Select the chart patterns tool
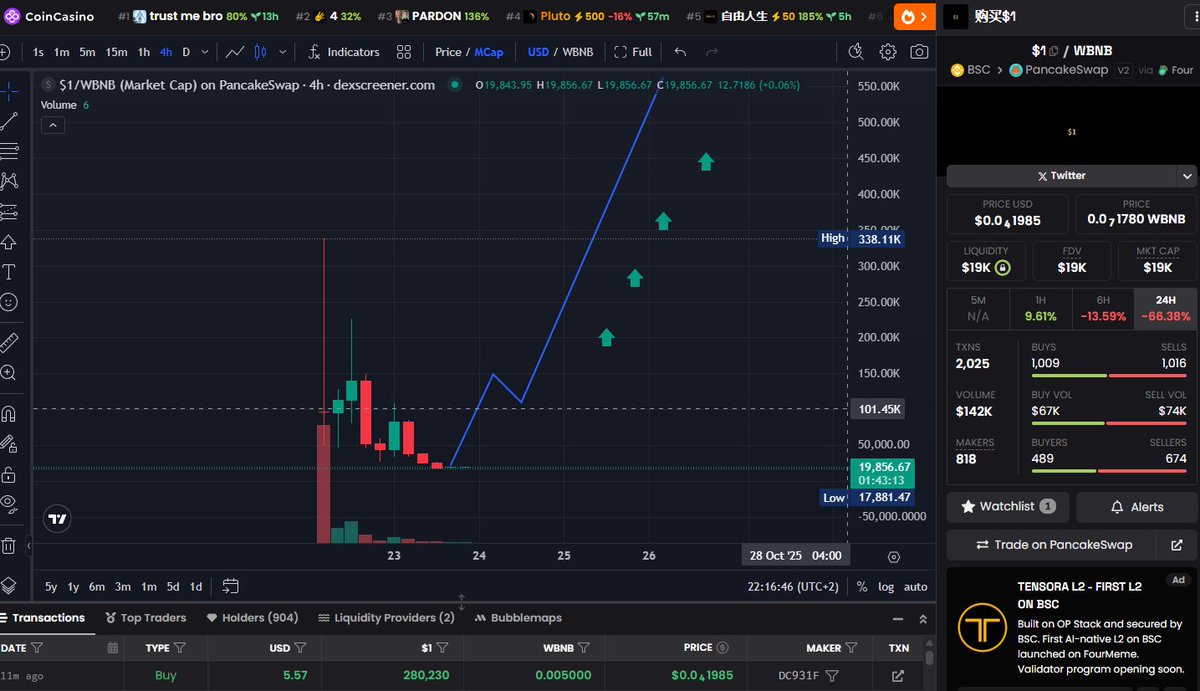This screenshot has height=691, width=1200. (x=9, y=181)
